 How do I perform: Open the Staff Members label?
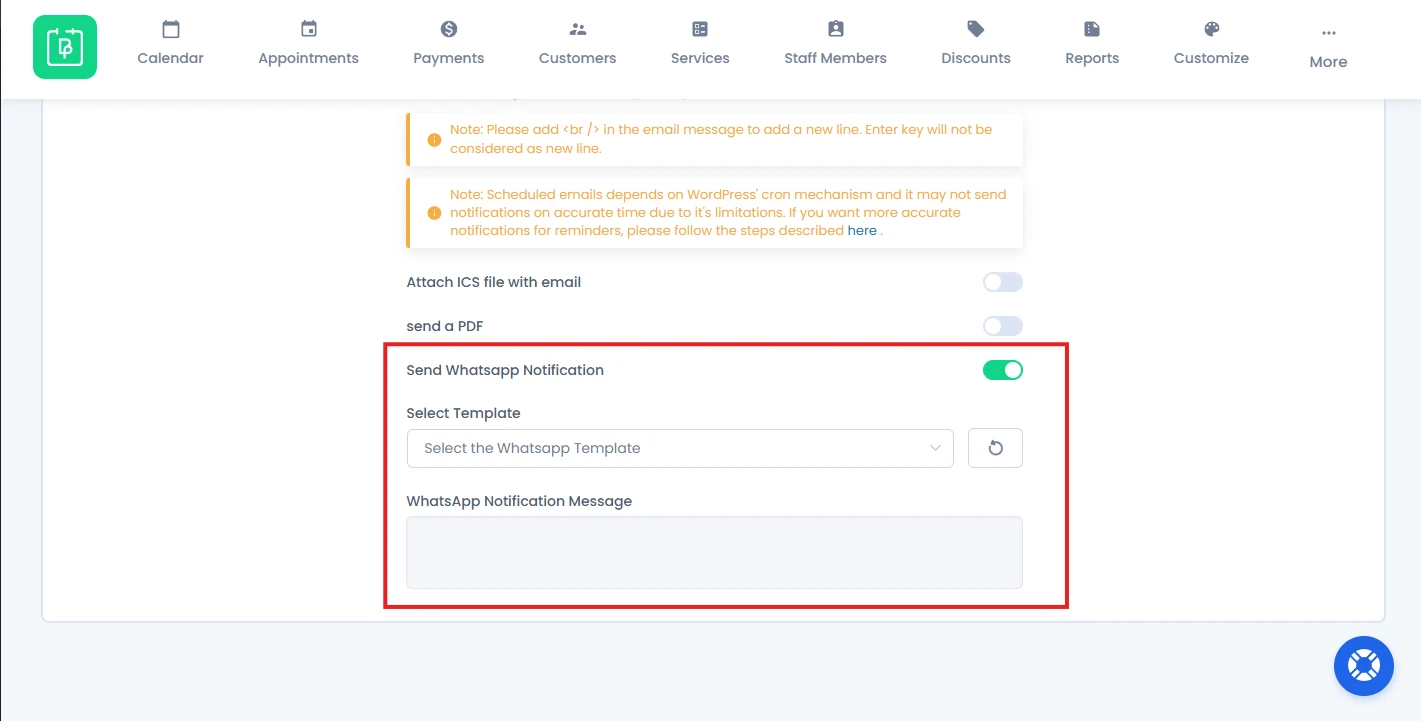coord(836,58)
